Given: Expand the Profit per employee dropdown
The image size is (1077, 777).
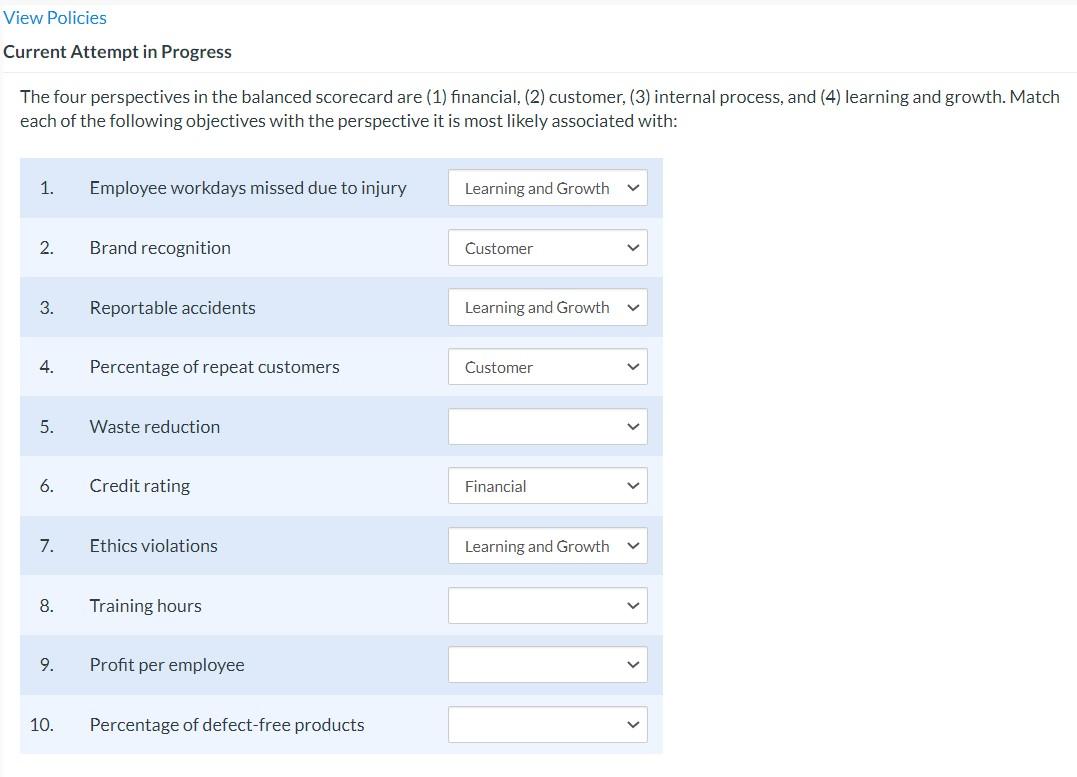Looking at the screenshot, I should (547, 664).
